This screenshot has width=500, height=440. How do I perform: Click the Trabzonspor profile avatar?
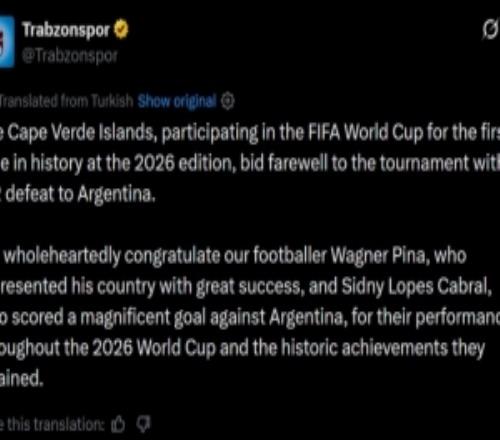pos(7,41)
